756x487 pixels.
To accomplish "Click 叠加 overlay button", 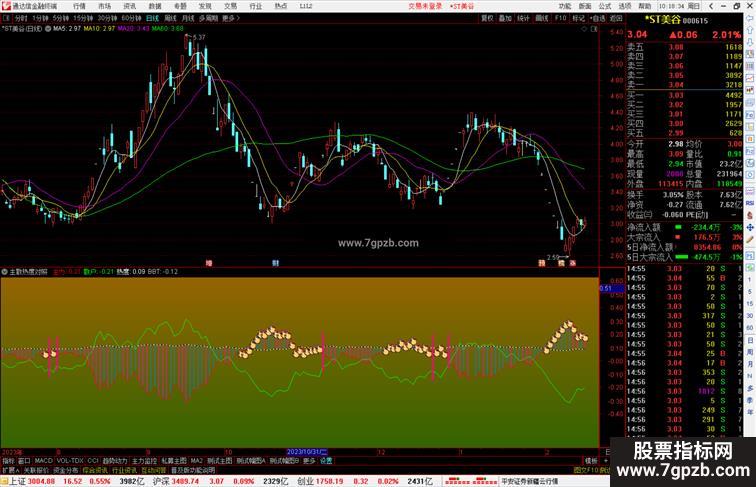I will 505,18.
